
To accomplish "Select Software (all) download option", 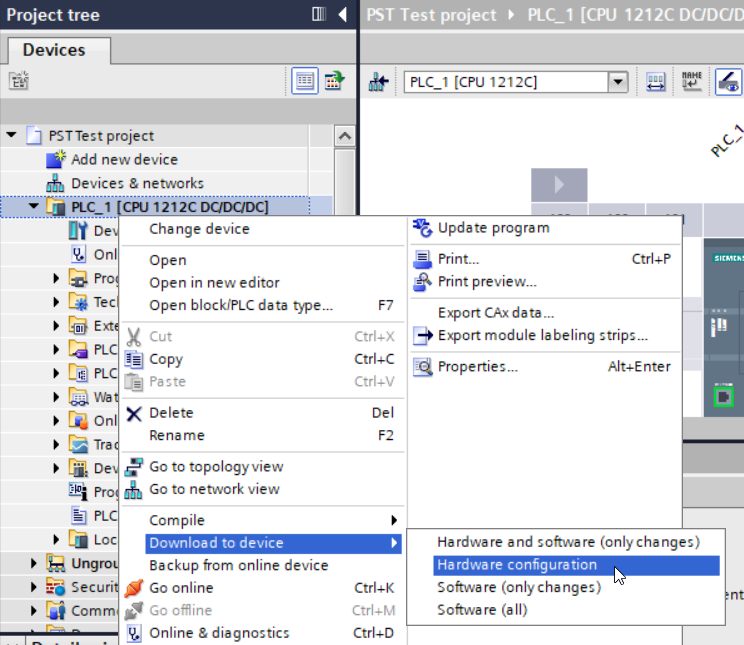I will click(x=482, y=610).
